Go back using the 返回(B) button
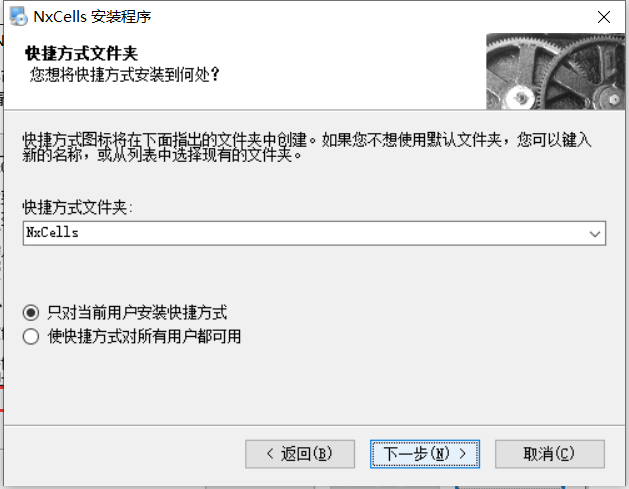 point(300,454)
